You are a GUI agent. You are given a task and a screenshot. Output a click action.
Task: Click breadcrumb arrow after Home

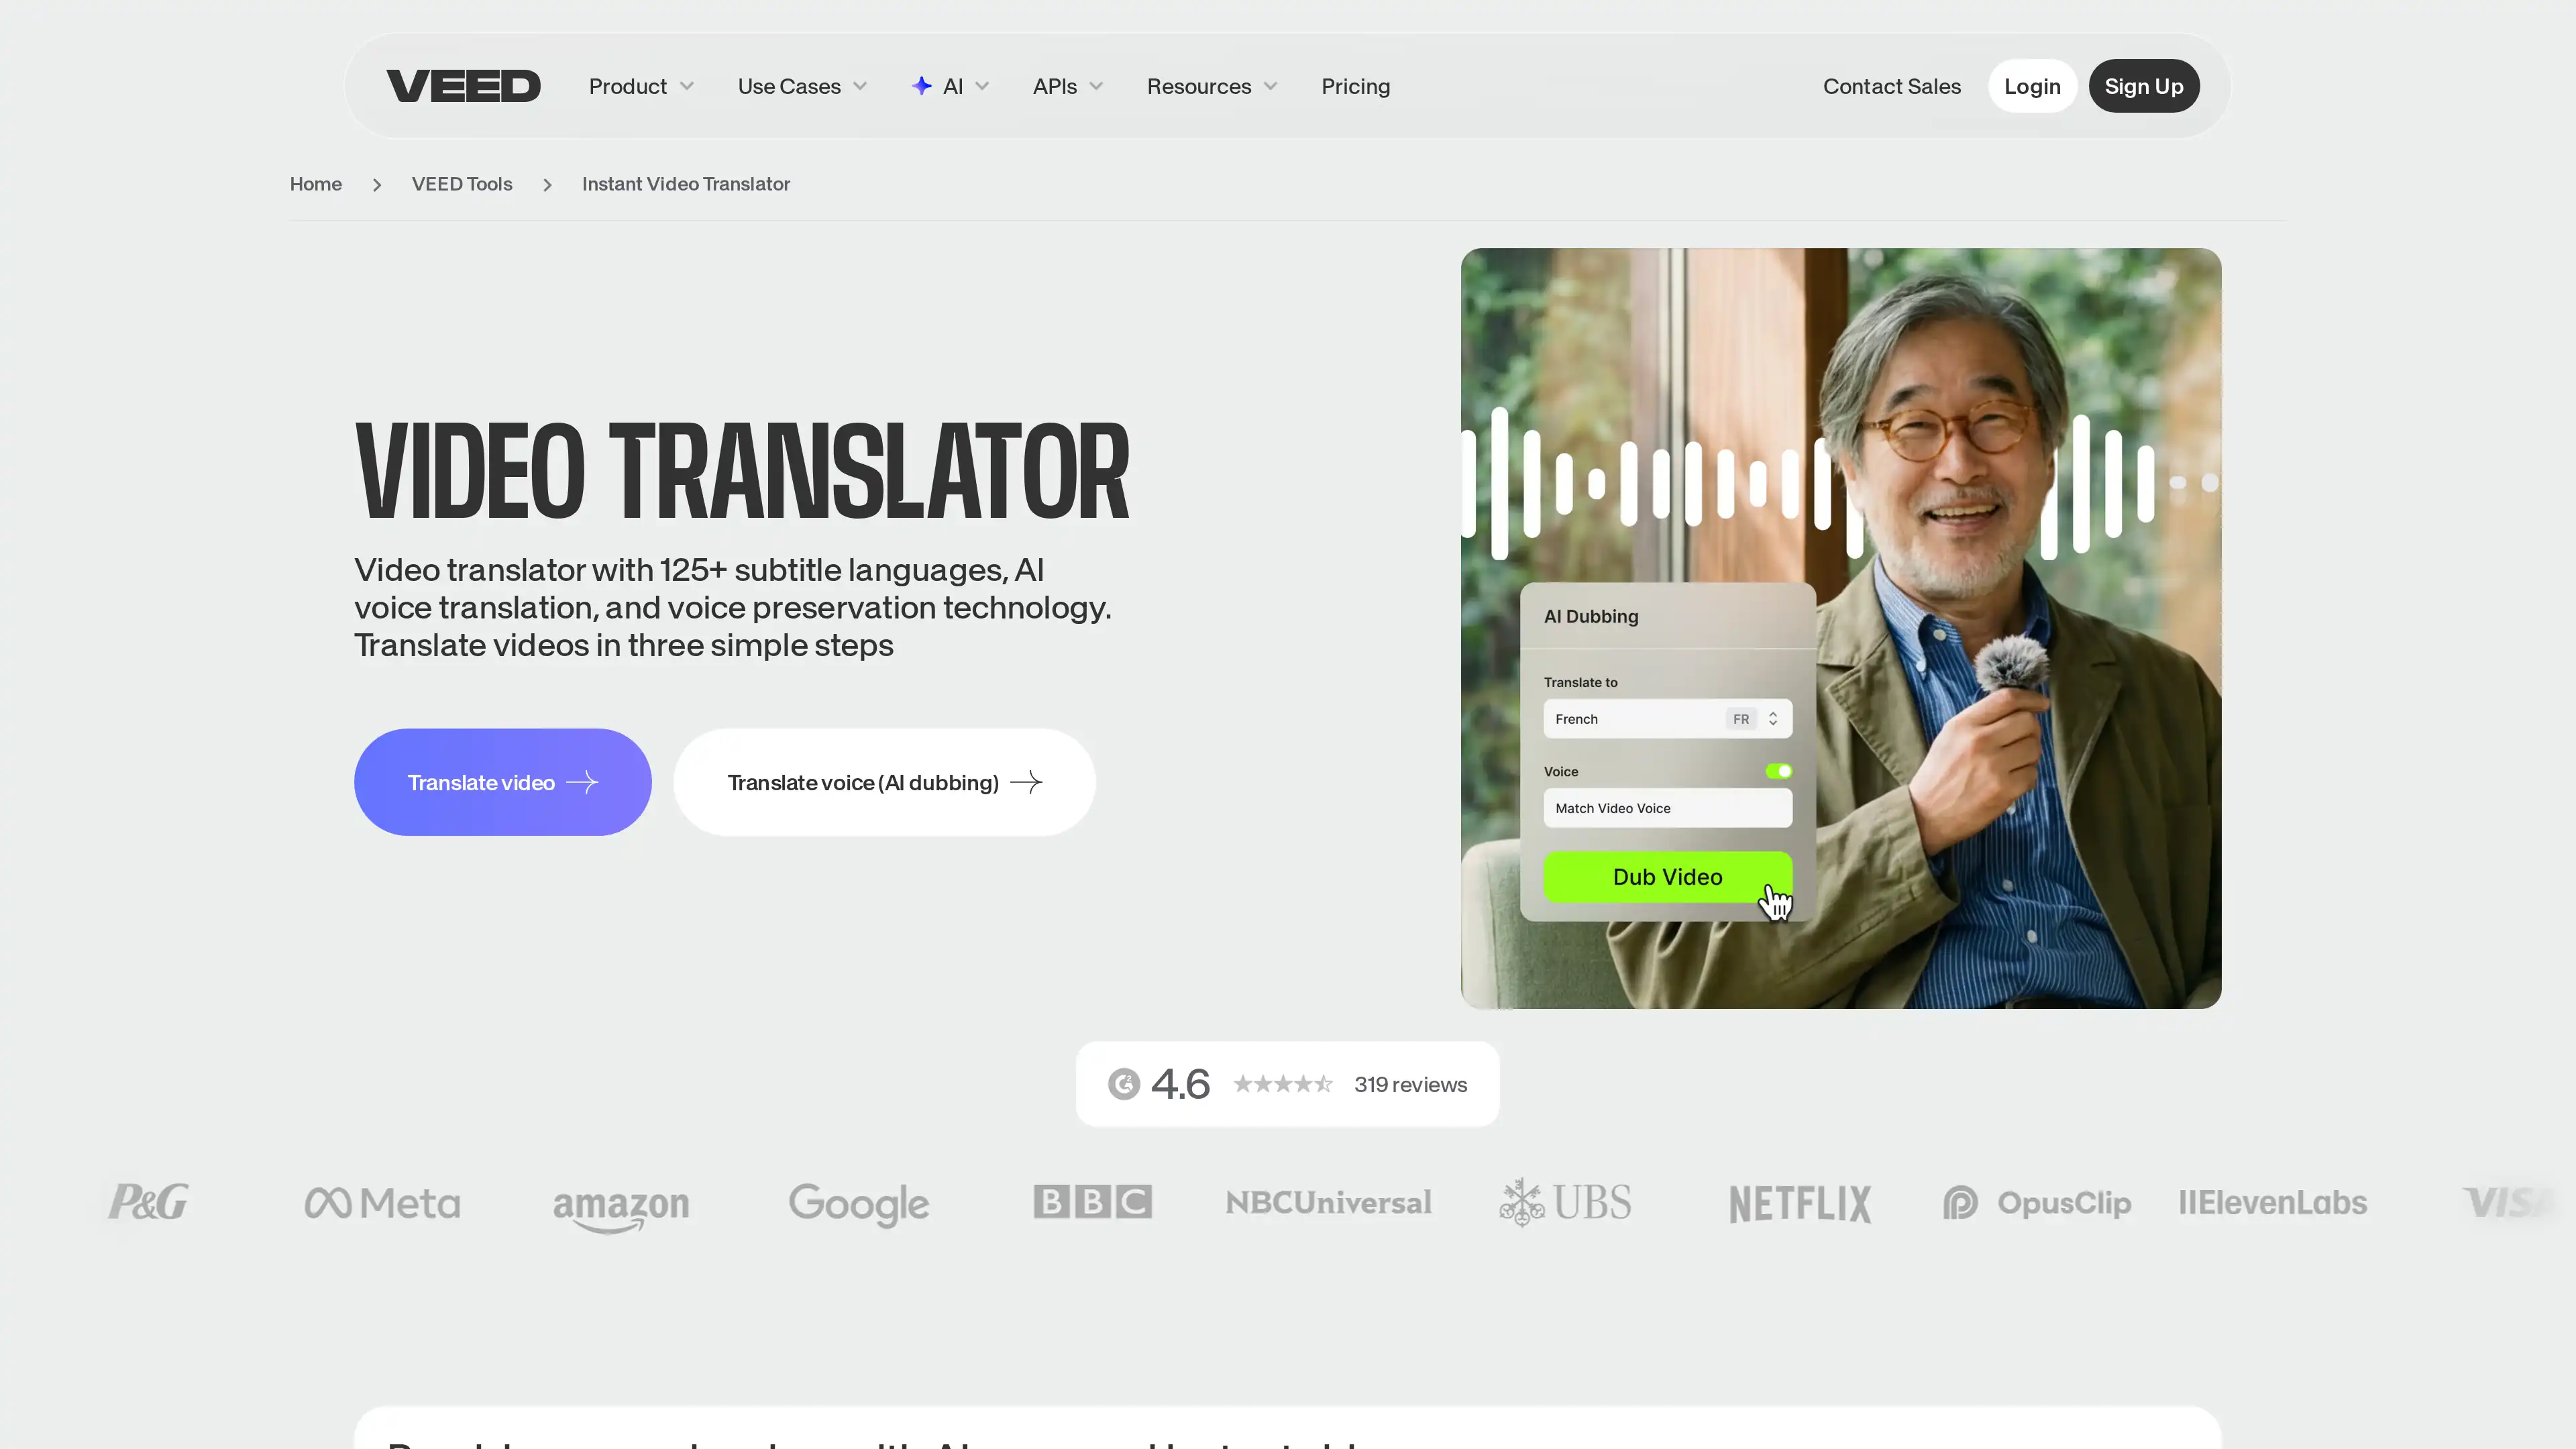[x=377, y=185]
